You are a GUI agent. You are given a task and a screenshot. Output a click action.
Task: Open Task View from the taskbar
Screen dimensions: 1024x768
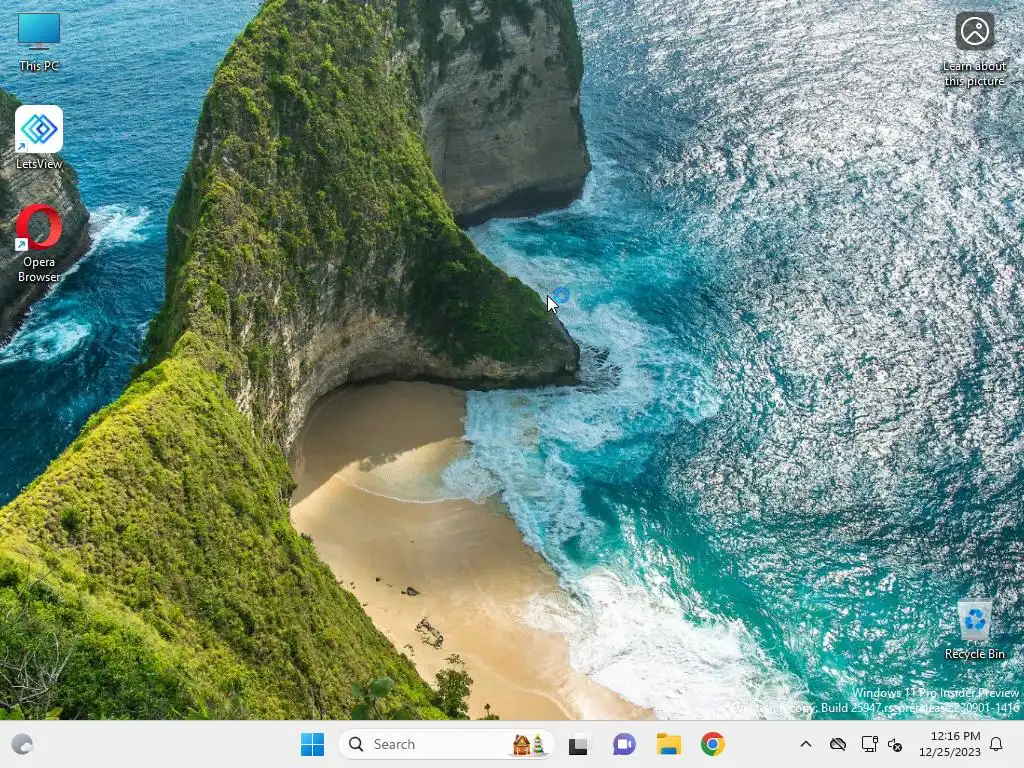coord(578,744)
